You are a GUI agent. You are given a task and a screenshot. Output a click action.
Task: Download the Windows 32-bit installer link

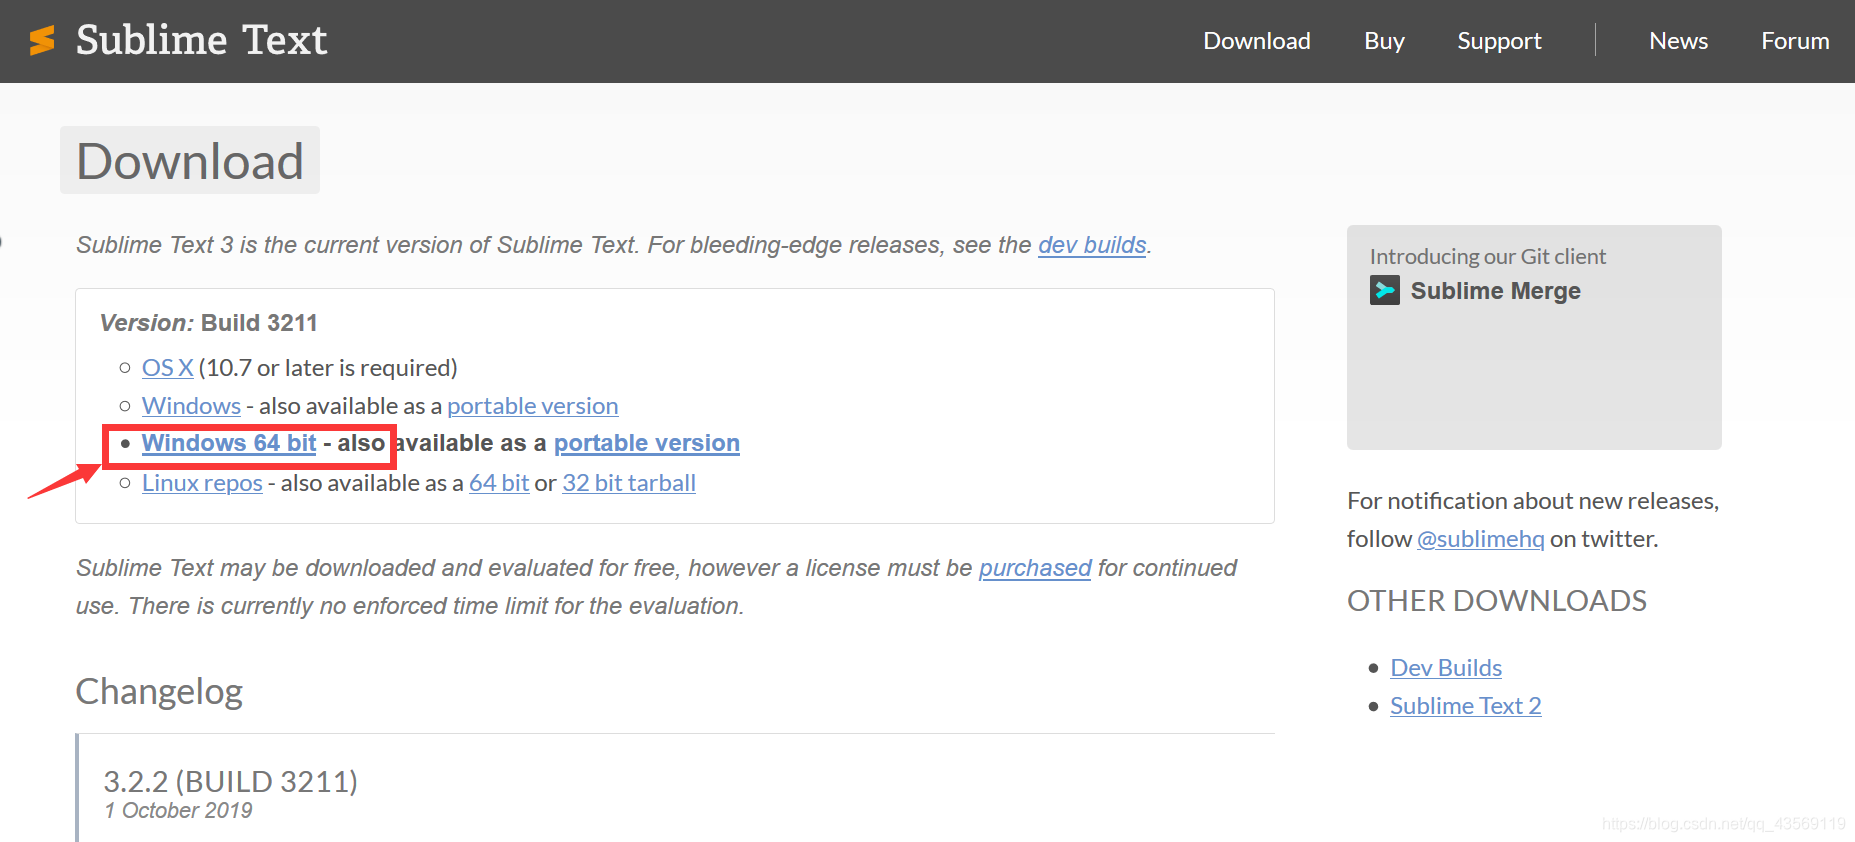click(x=191, y=406)
